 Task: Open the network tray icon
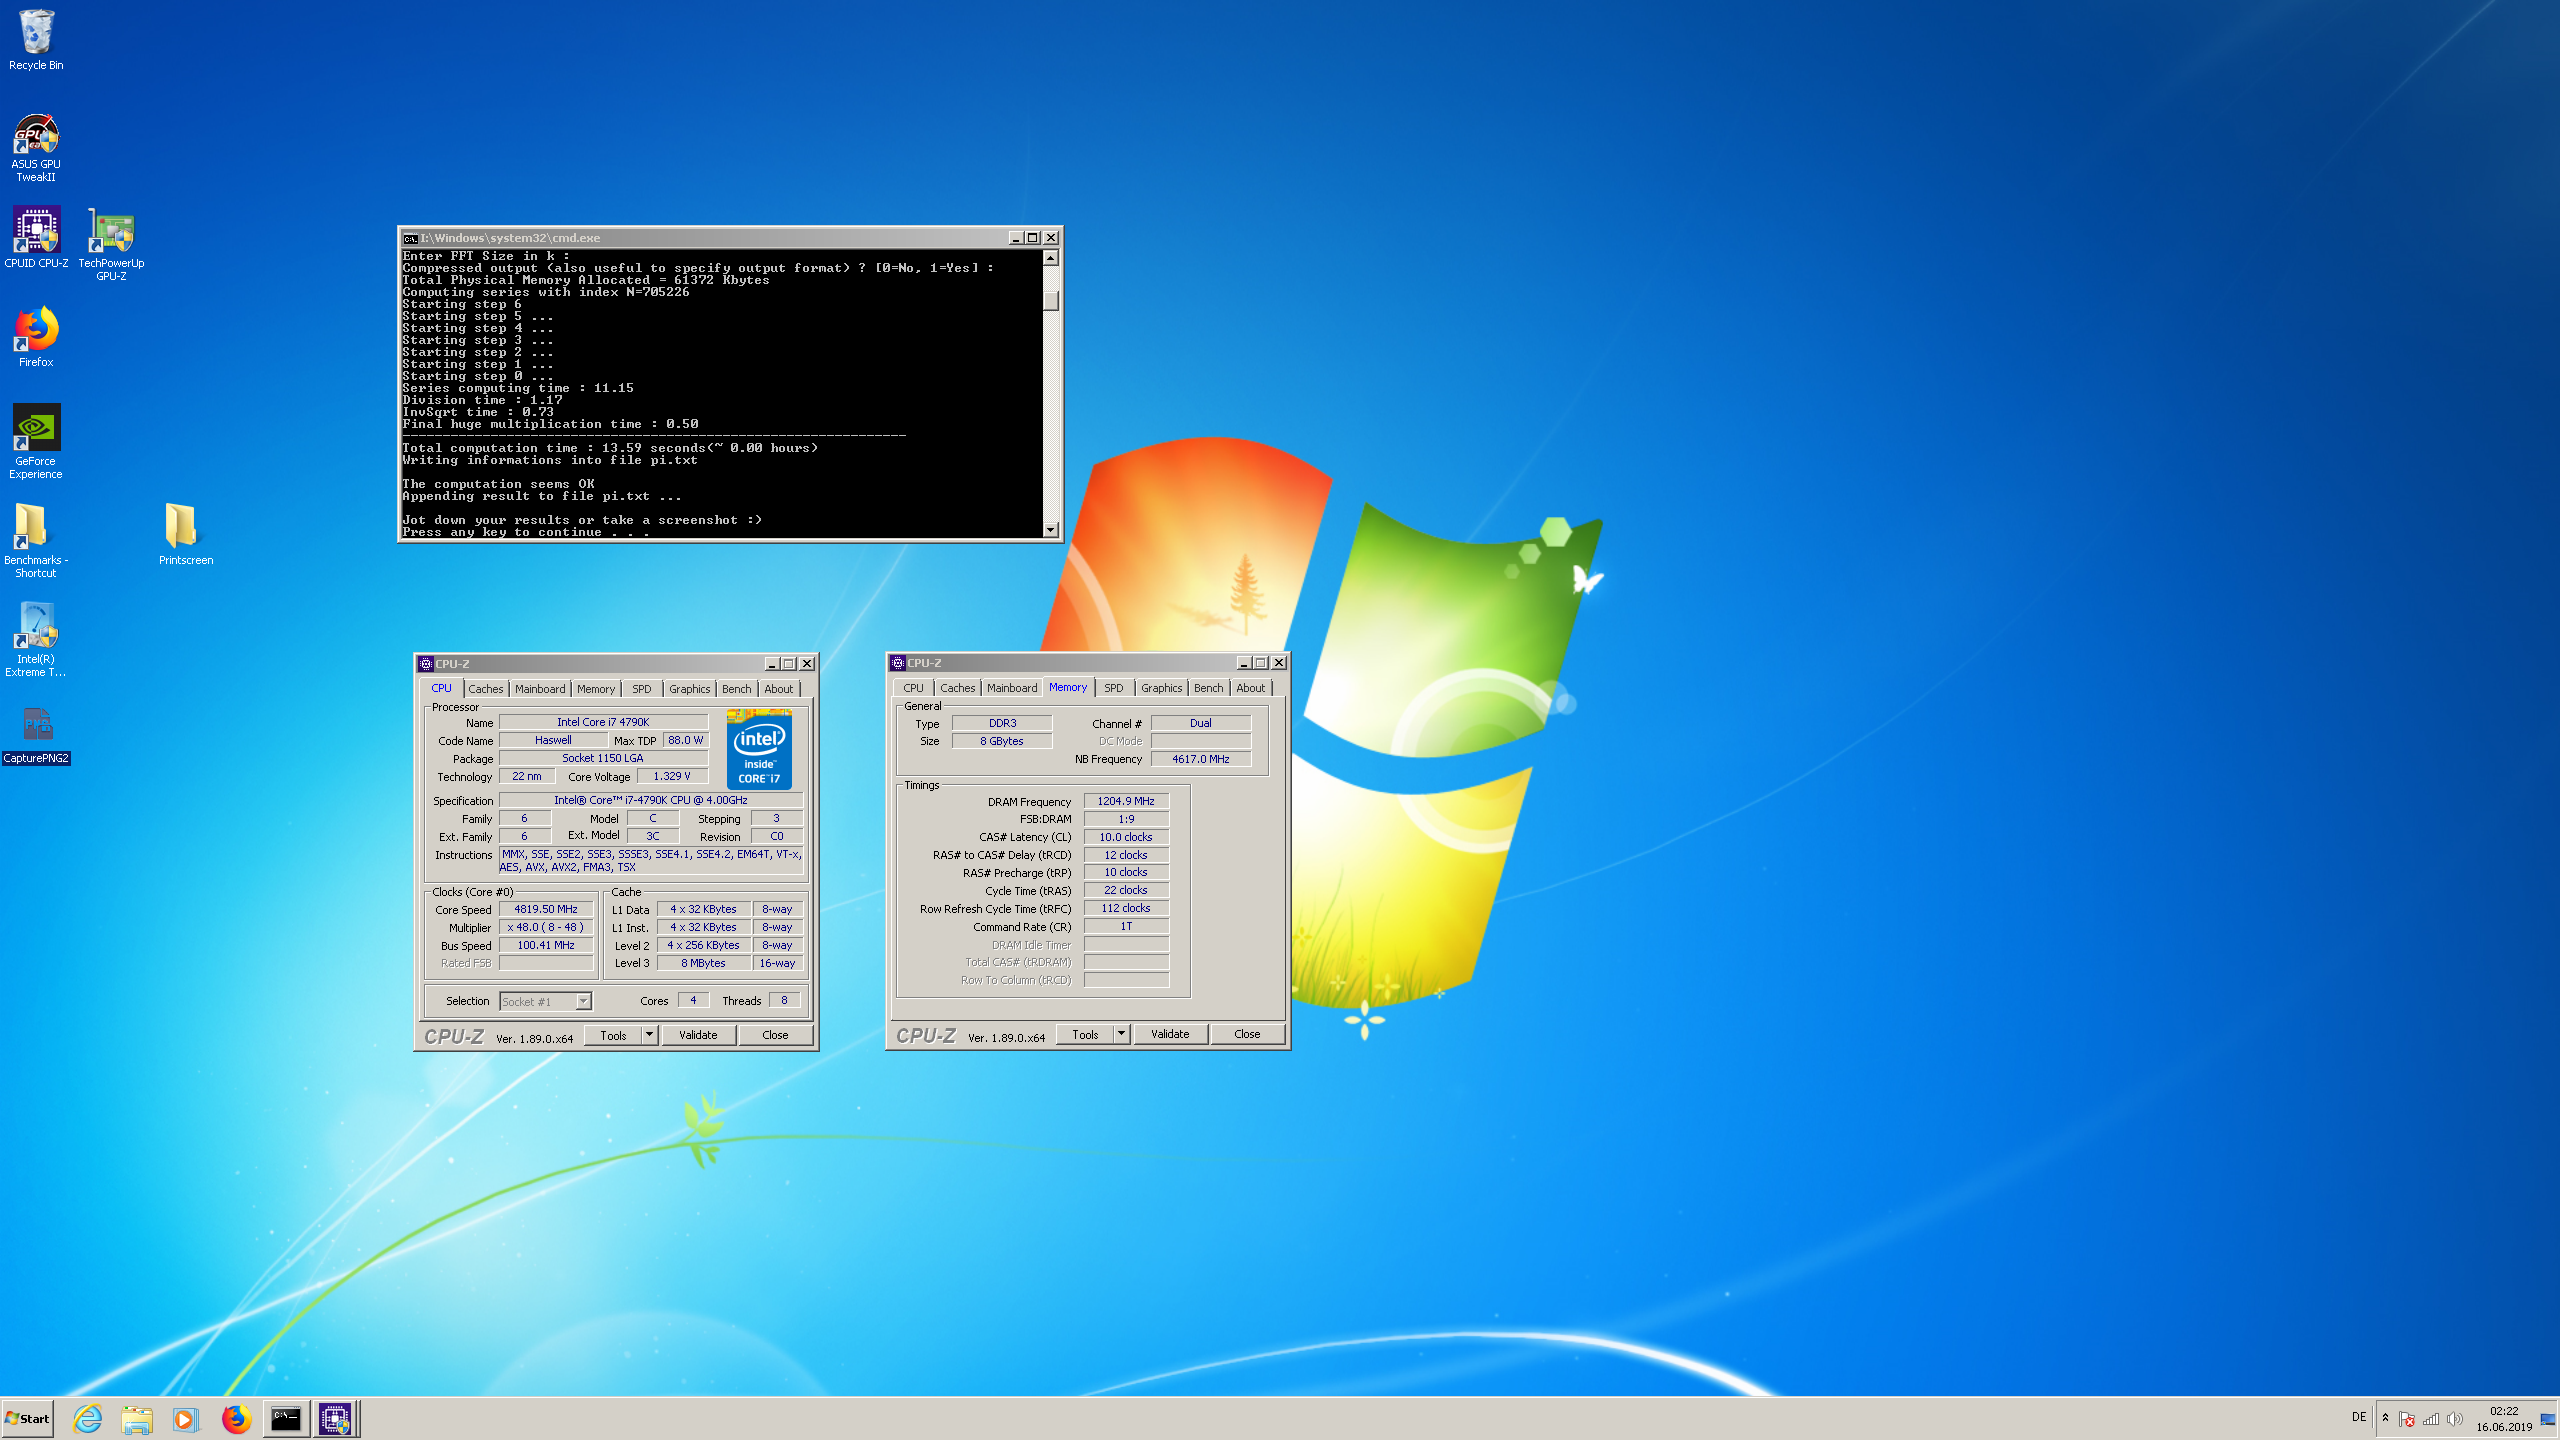point(2431,1419)
